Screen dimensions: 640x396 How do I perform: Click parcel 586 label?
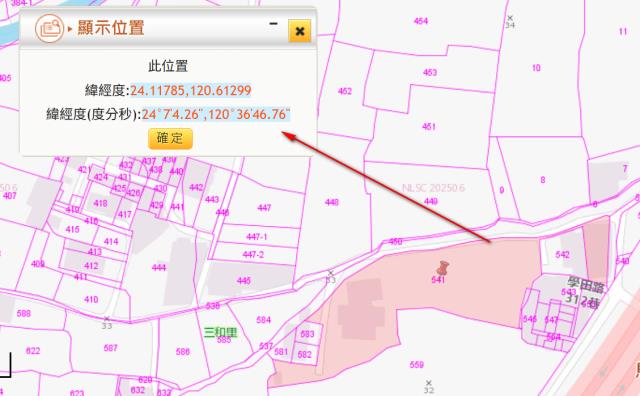[x=183, y=352]
